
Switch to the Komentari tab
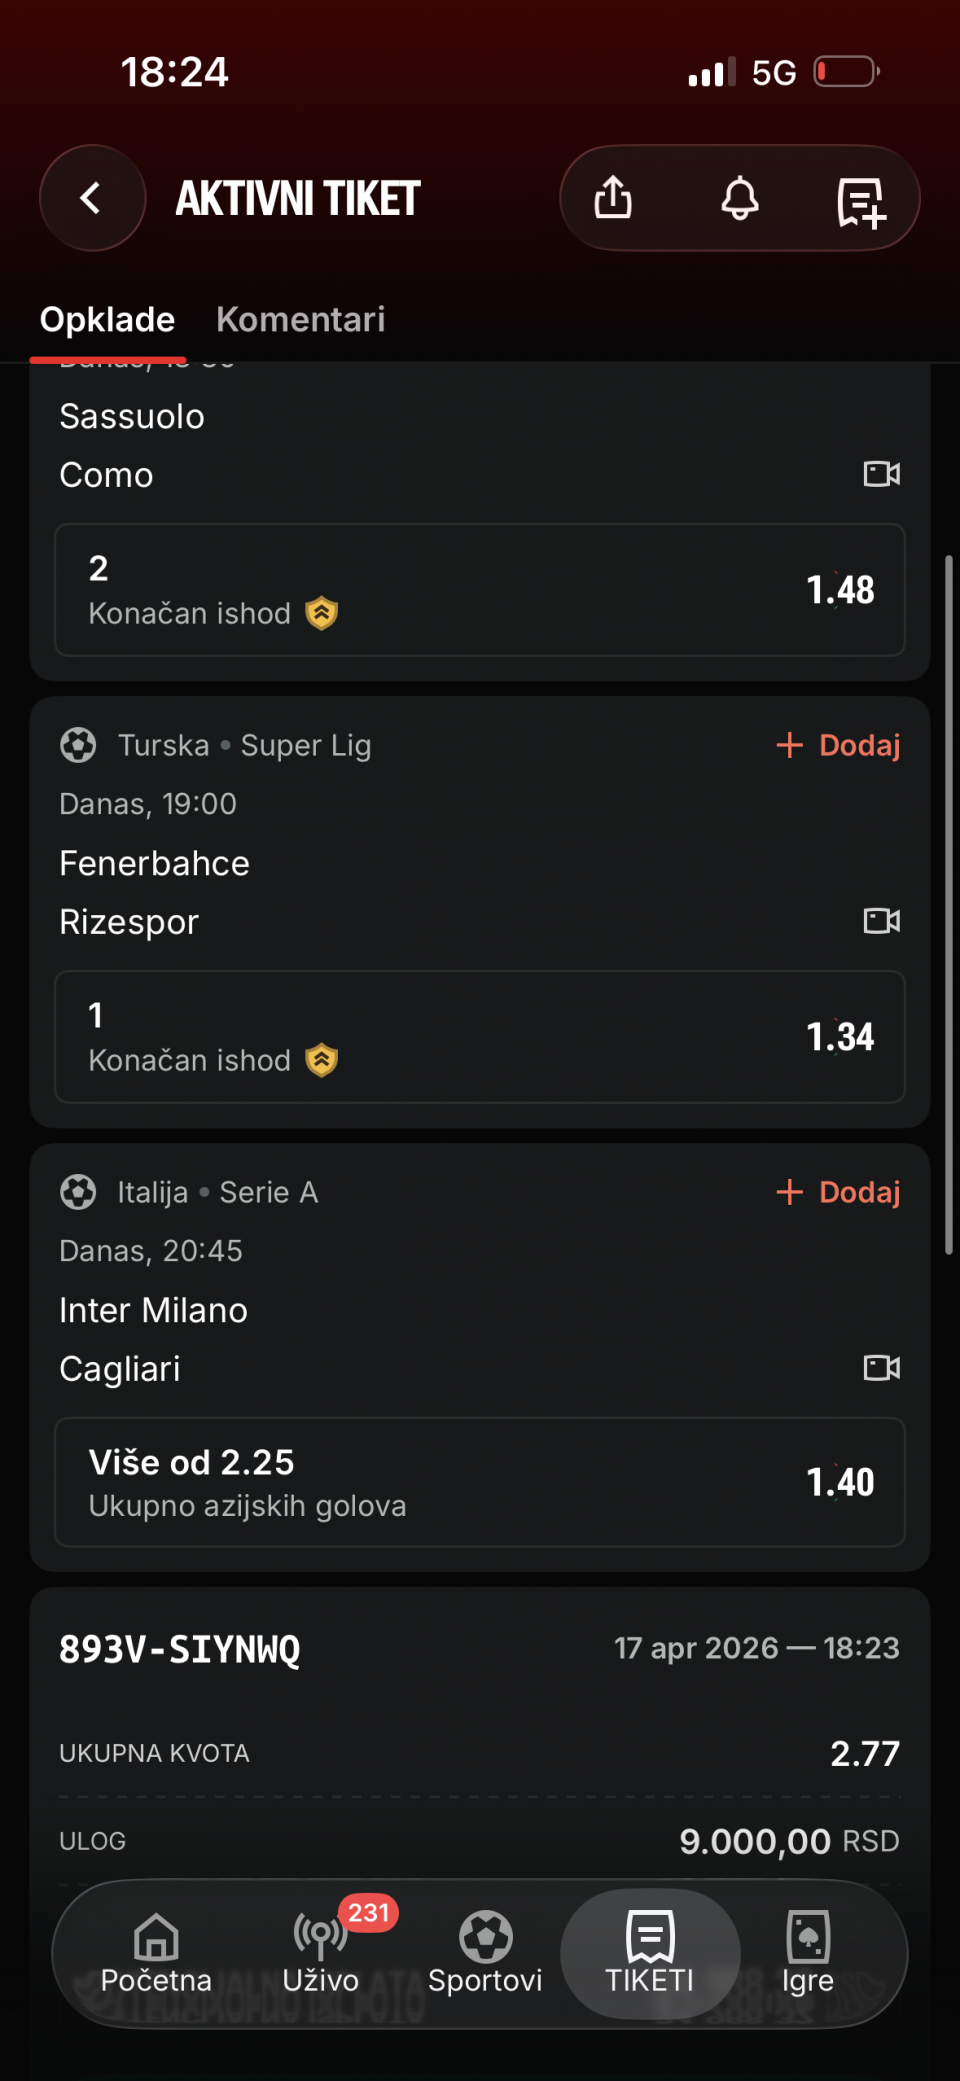click(300, 320)
